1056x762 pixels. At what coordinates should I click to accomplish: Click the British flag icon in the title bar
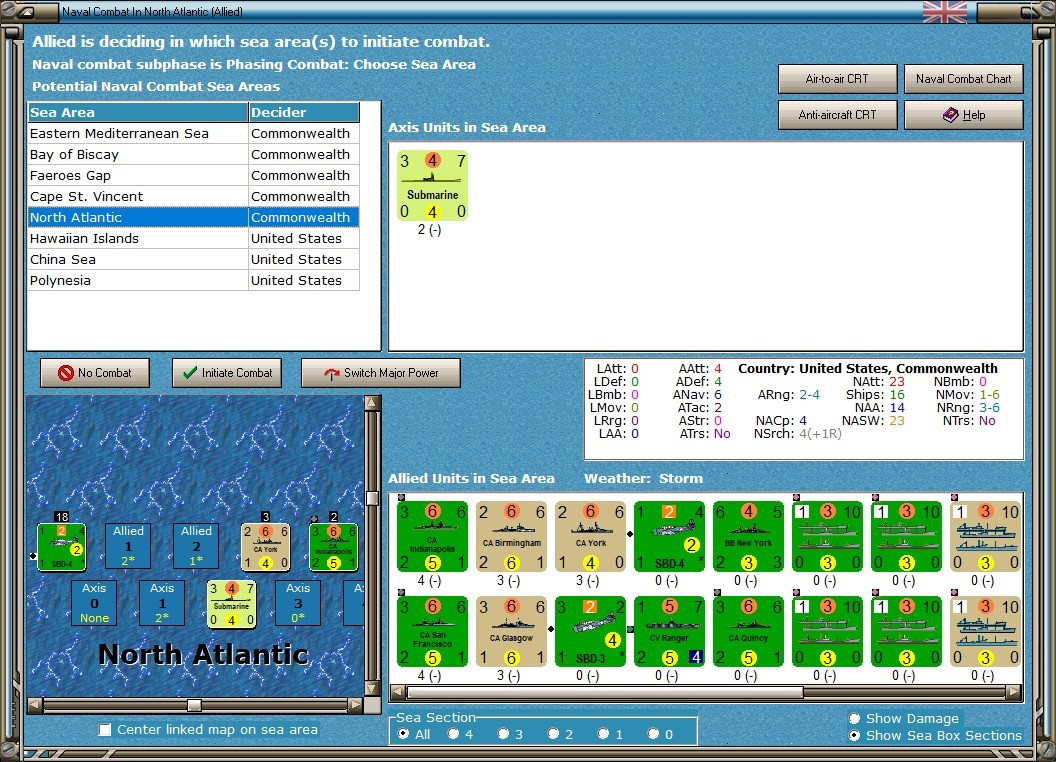(x=944, y=12)
